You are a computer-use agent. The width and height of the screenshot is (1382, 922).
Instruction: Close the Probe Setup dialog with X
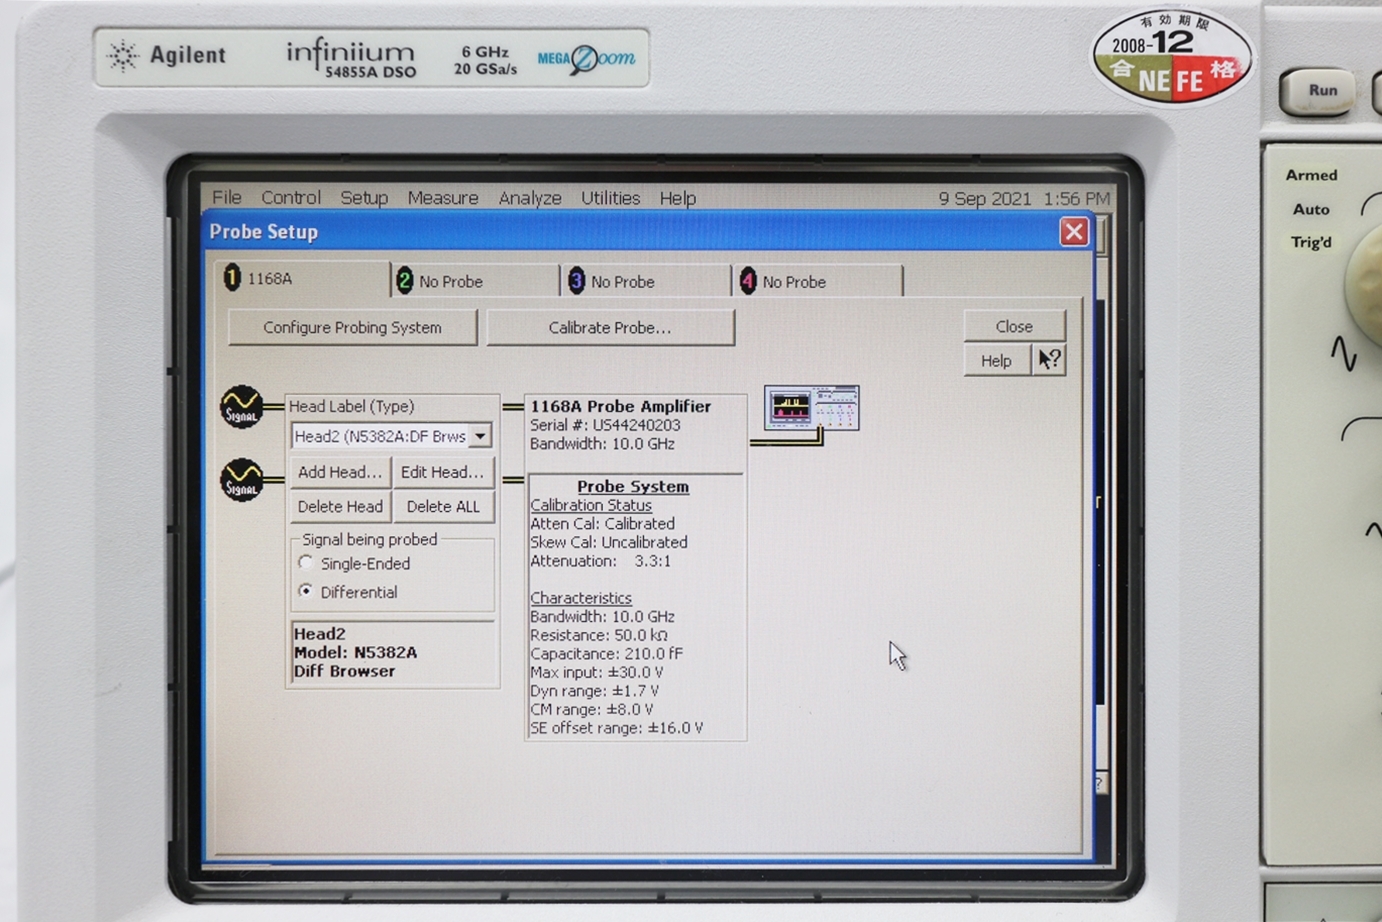1074,232
